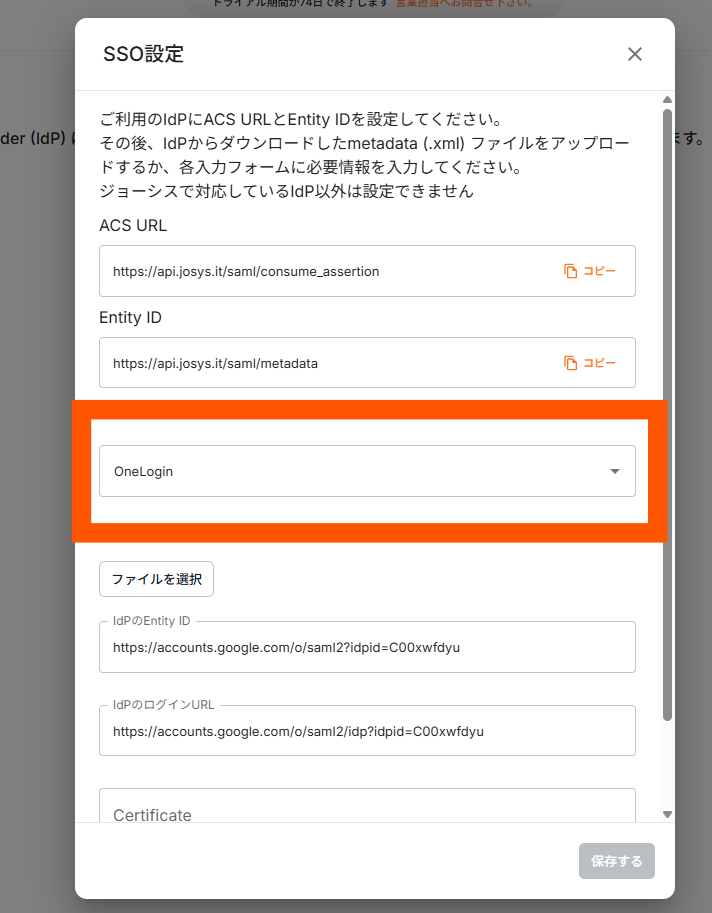Click the SSO設定 dialog title
The height and width of the screenshot is (913, 712).
click(143, 54)
